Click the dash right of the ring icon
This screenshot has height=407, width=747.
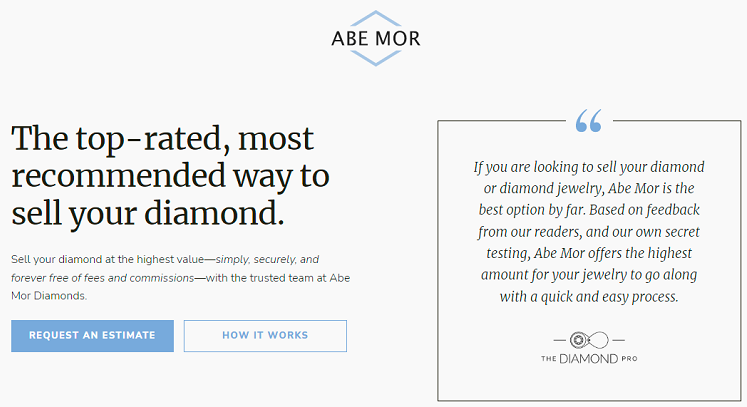(x=618, y=340)
